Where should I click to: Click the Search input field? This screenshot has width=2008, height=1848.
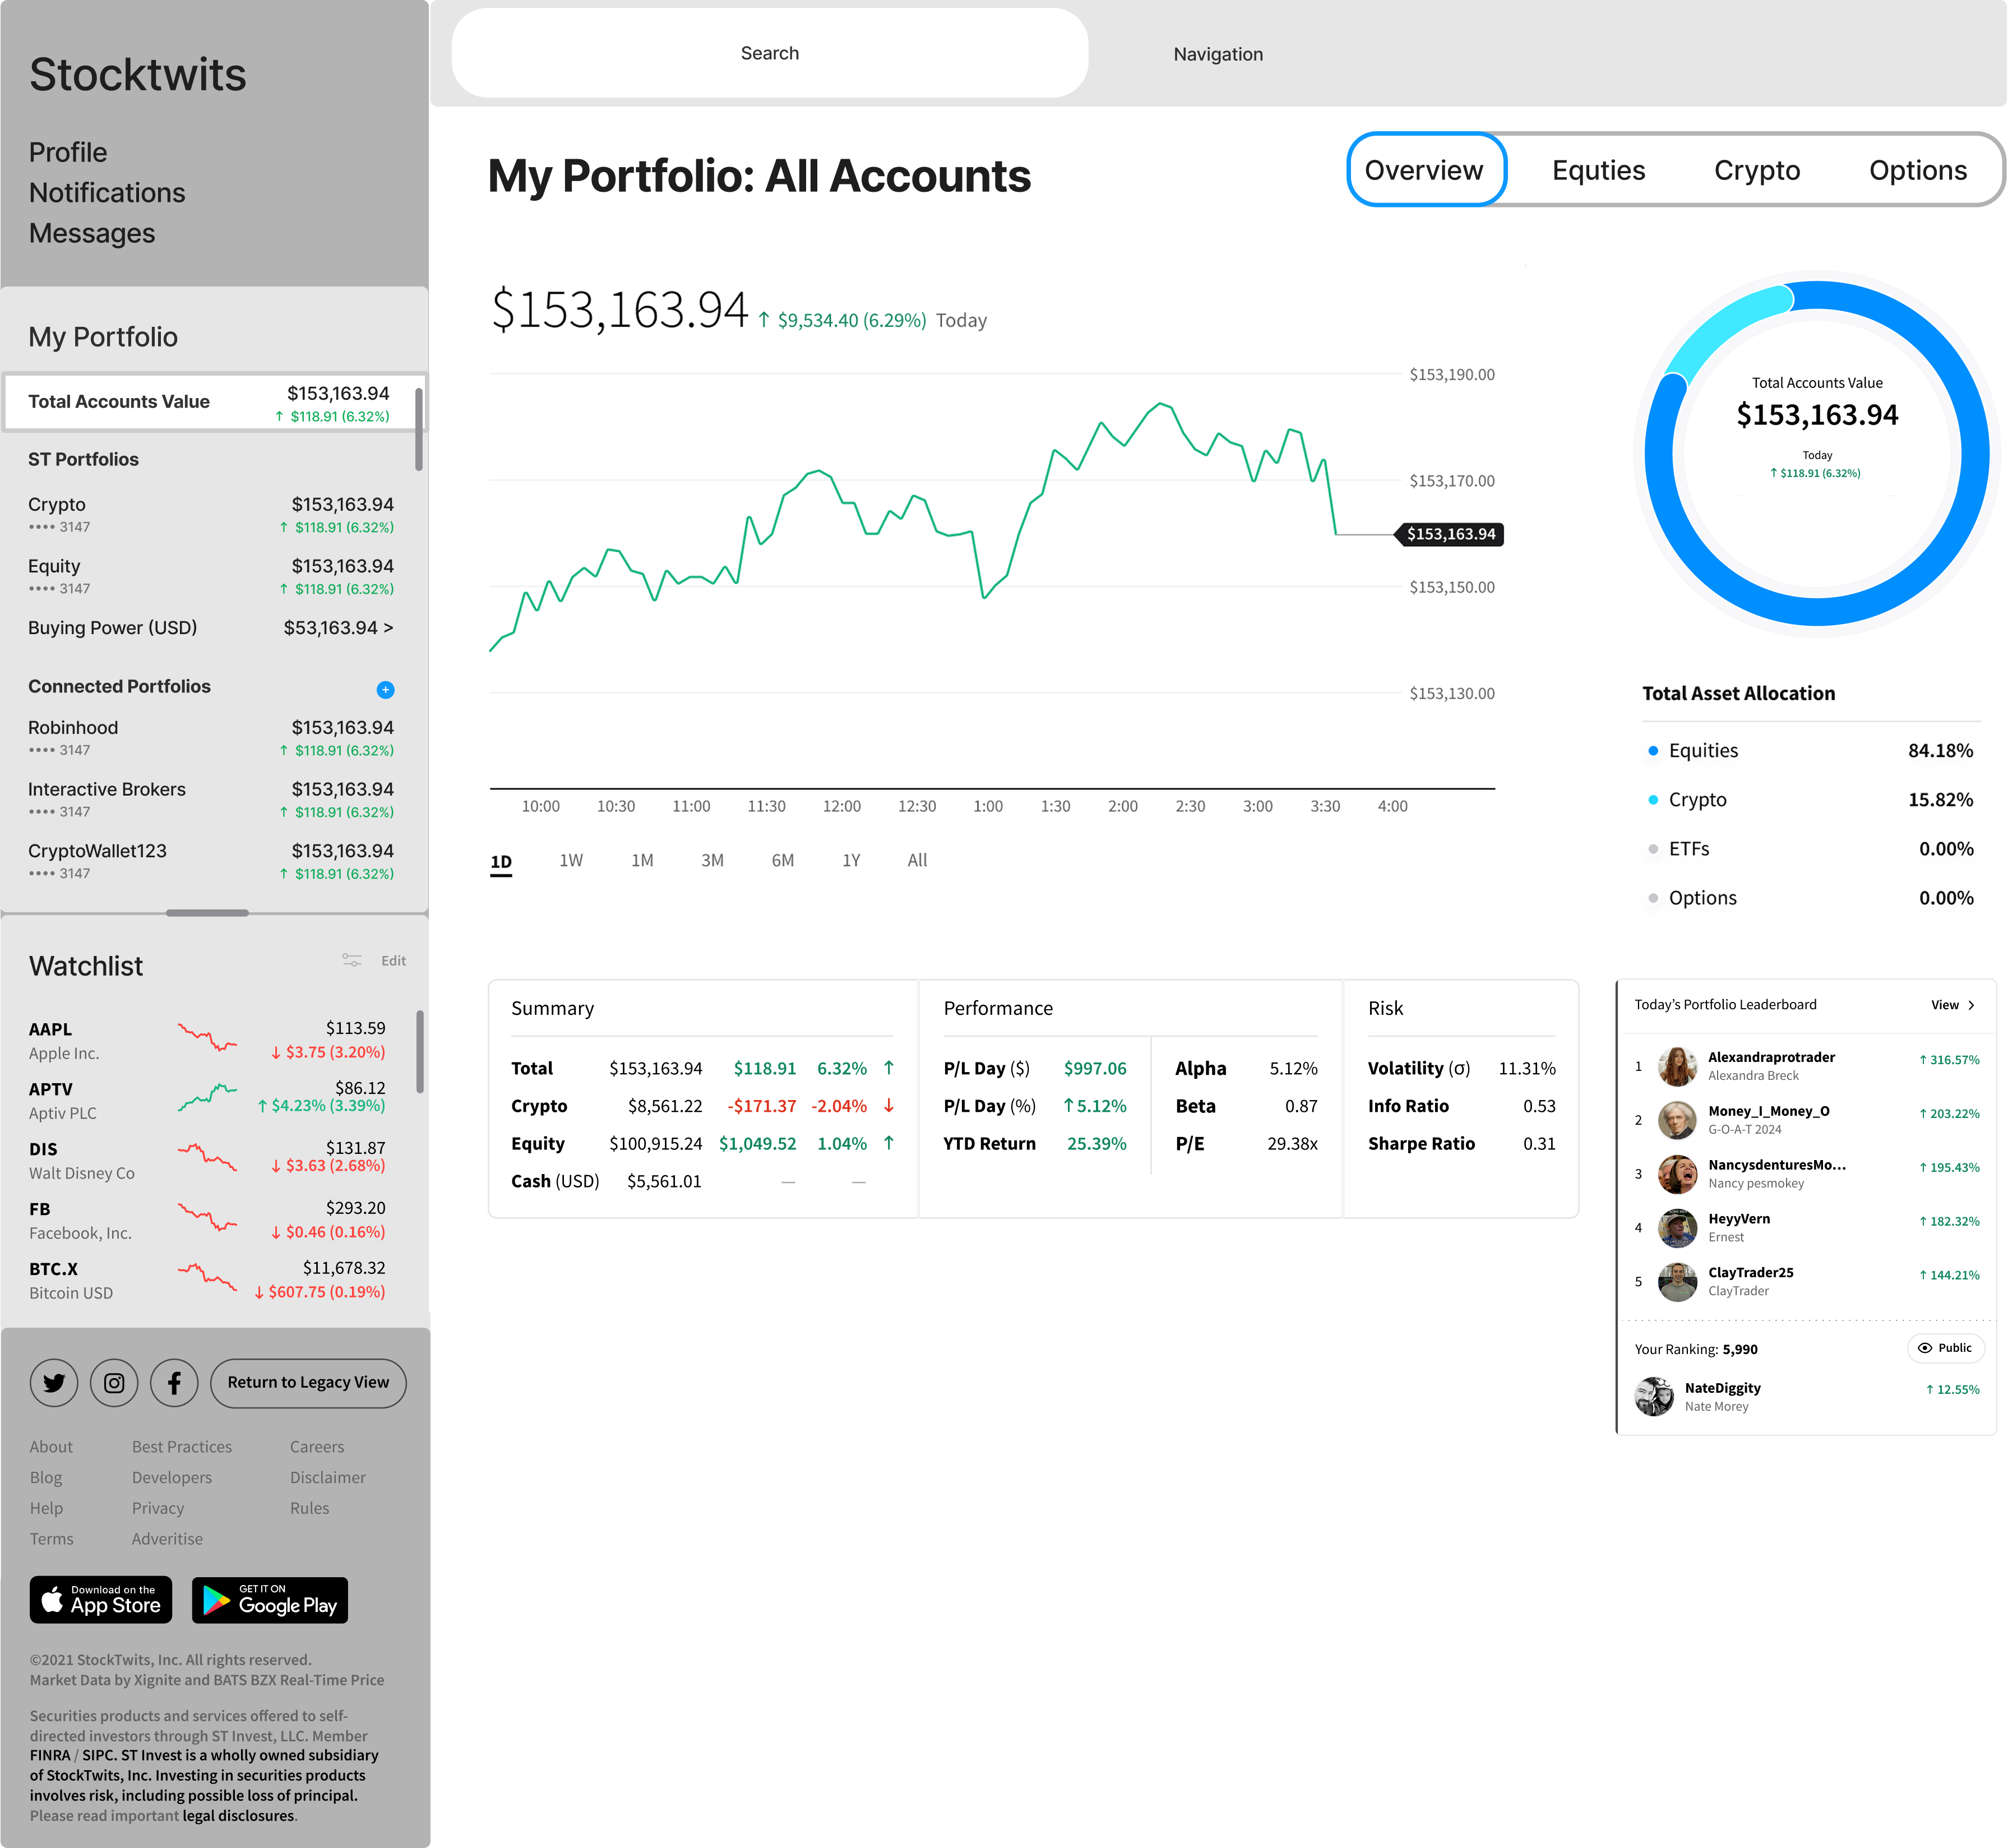coord(770,52)
